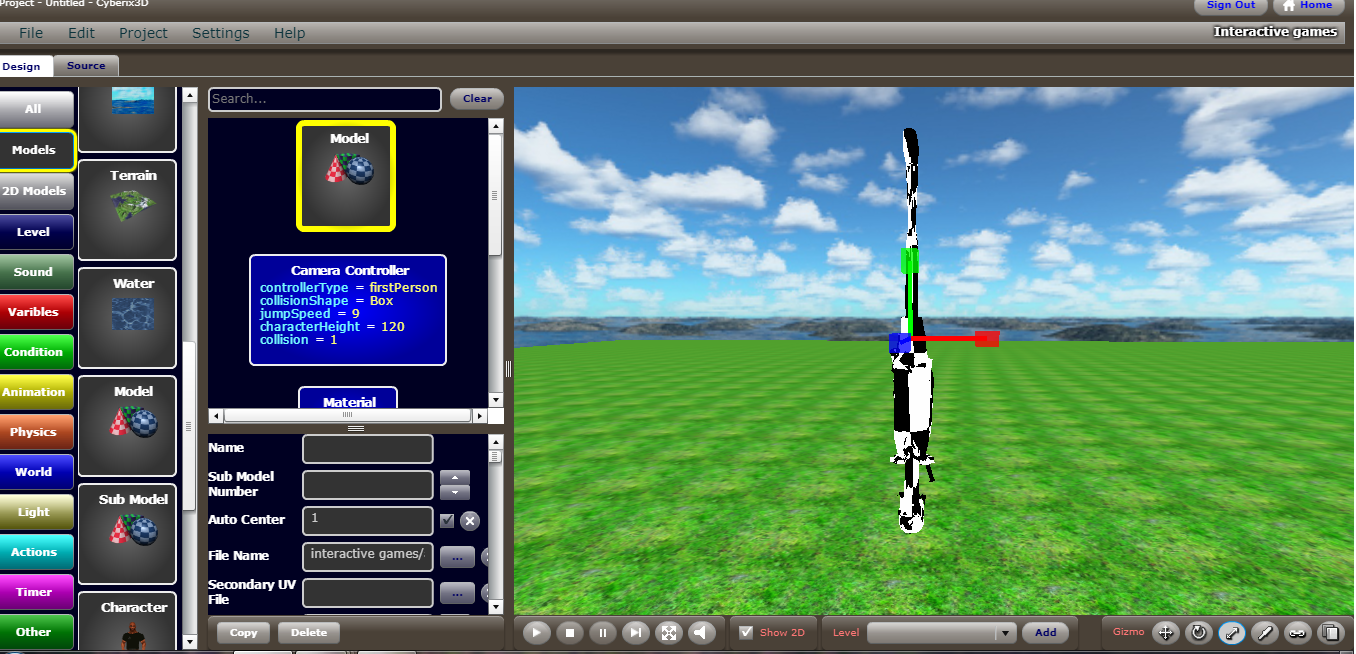Activate the Scale gizmo tool
This screenshot has width=1356, height=654.
tap(1232, 633)
